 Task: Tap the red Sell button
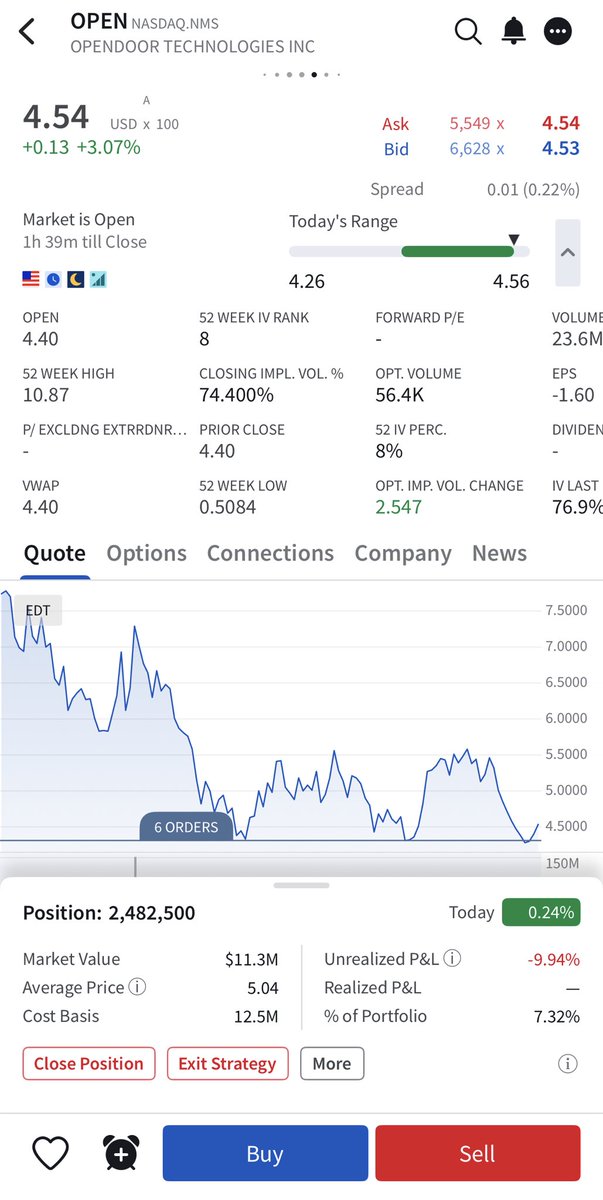tap(477, 1153)
